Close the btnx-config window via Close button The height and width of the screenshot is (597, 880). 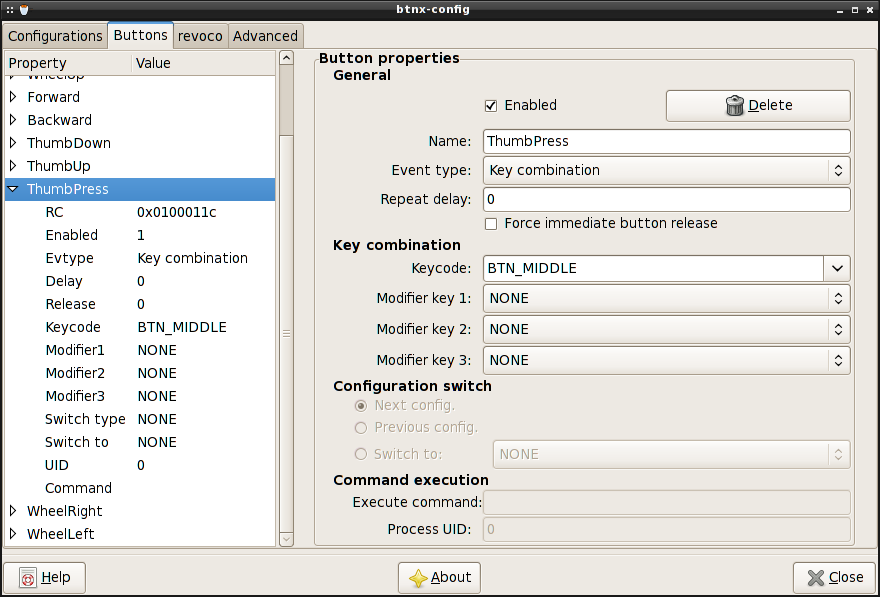(836, 577)
